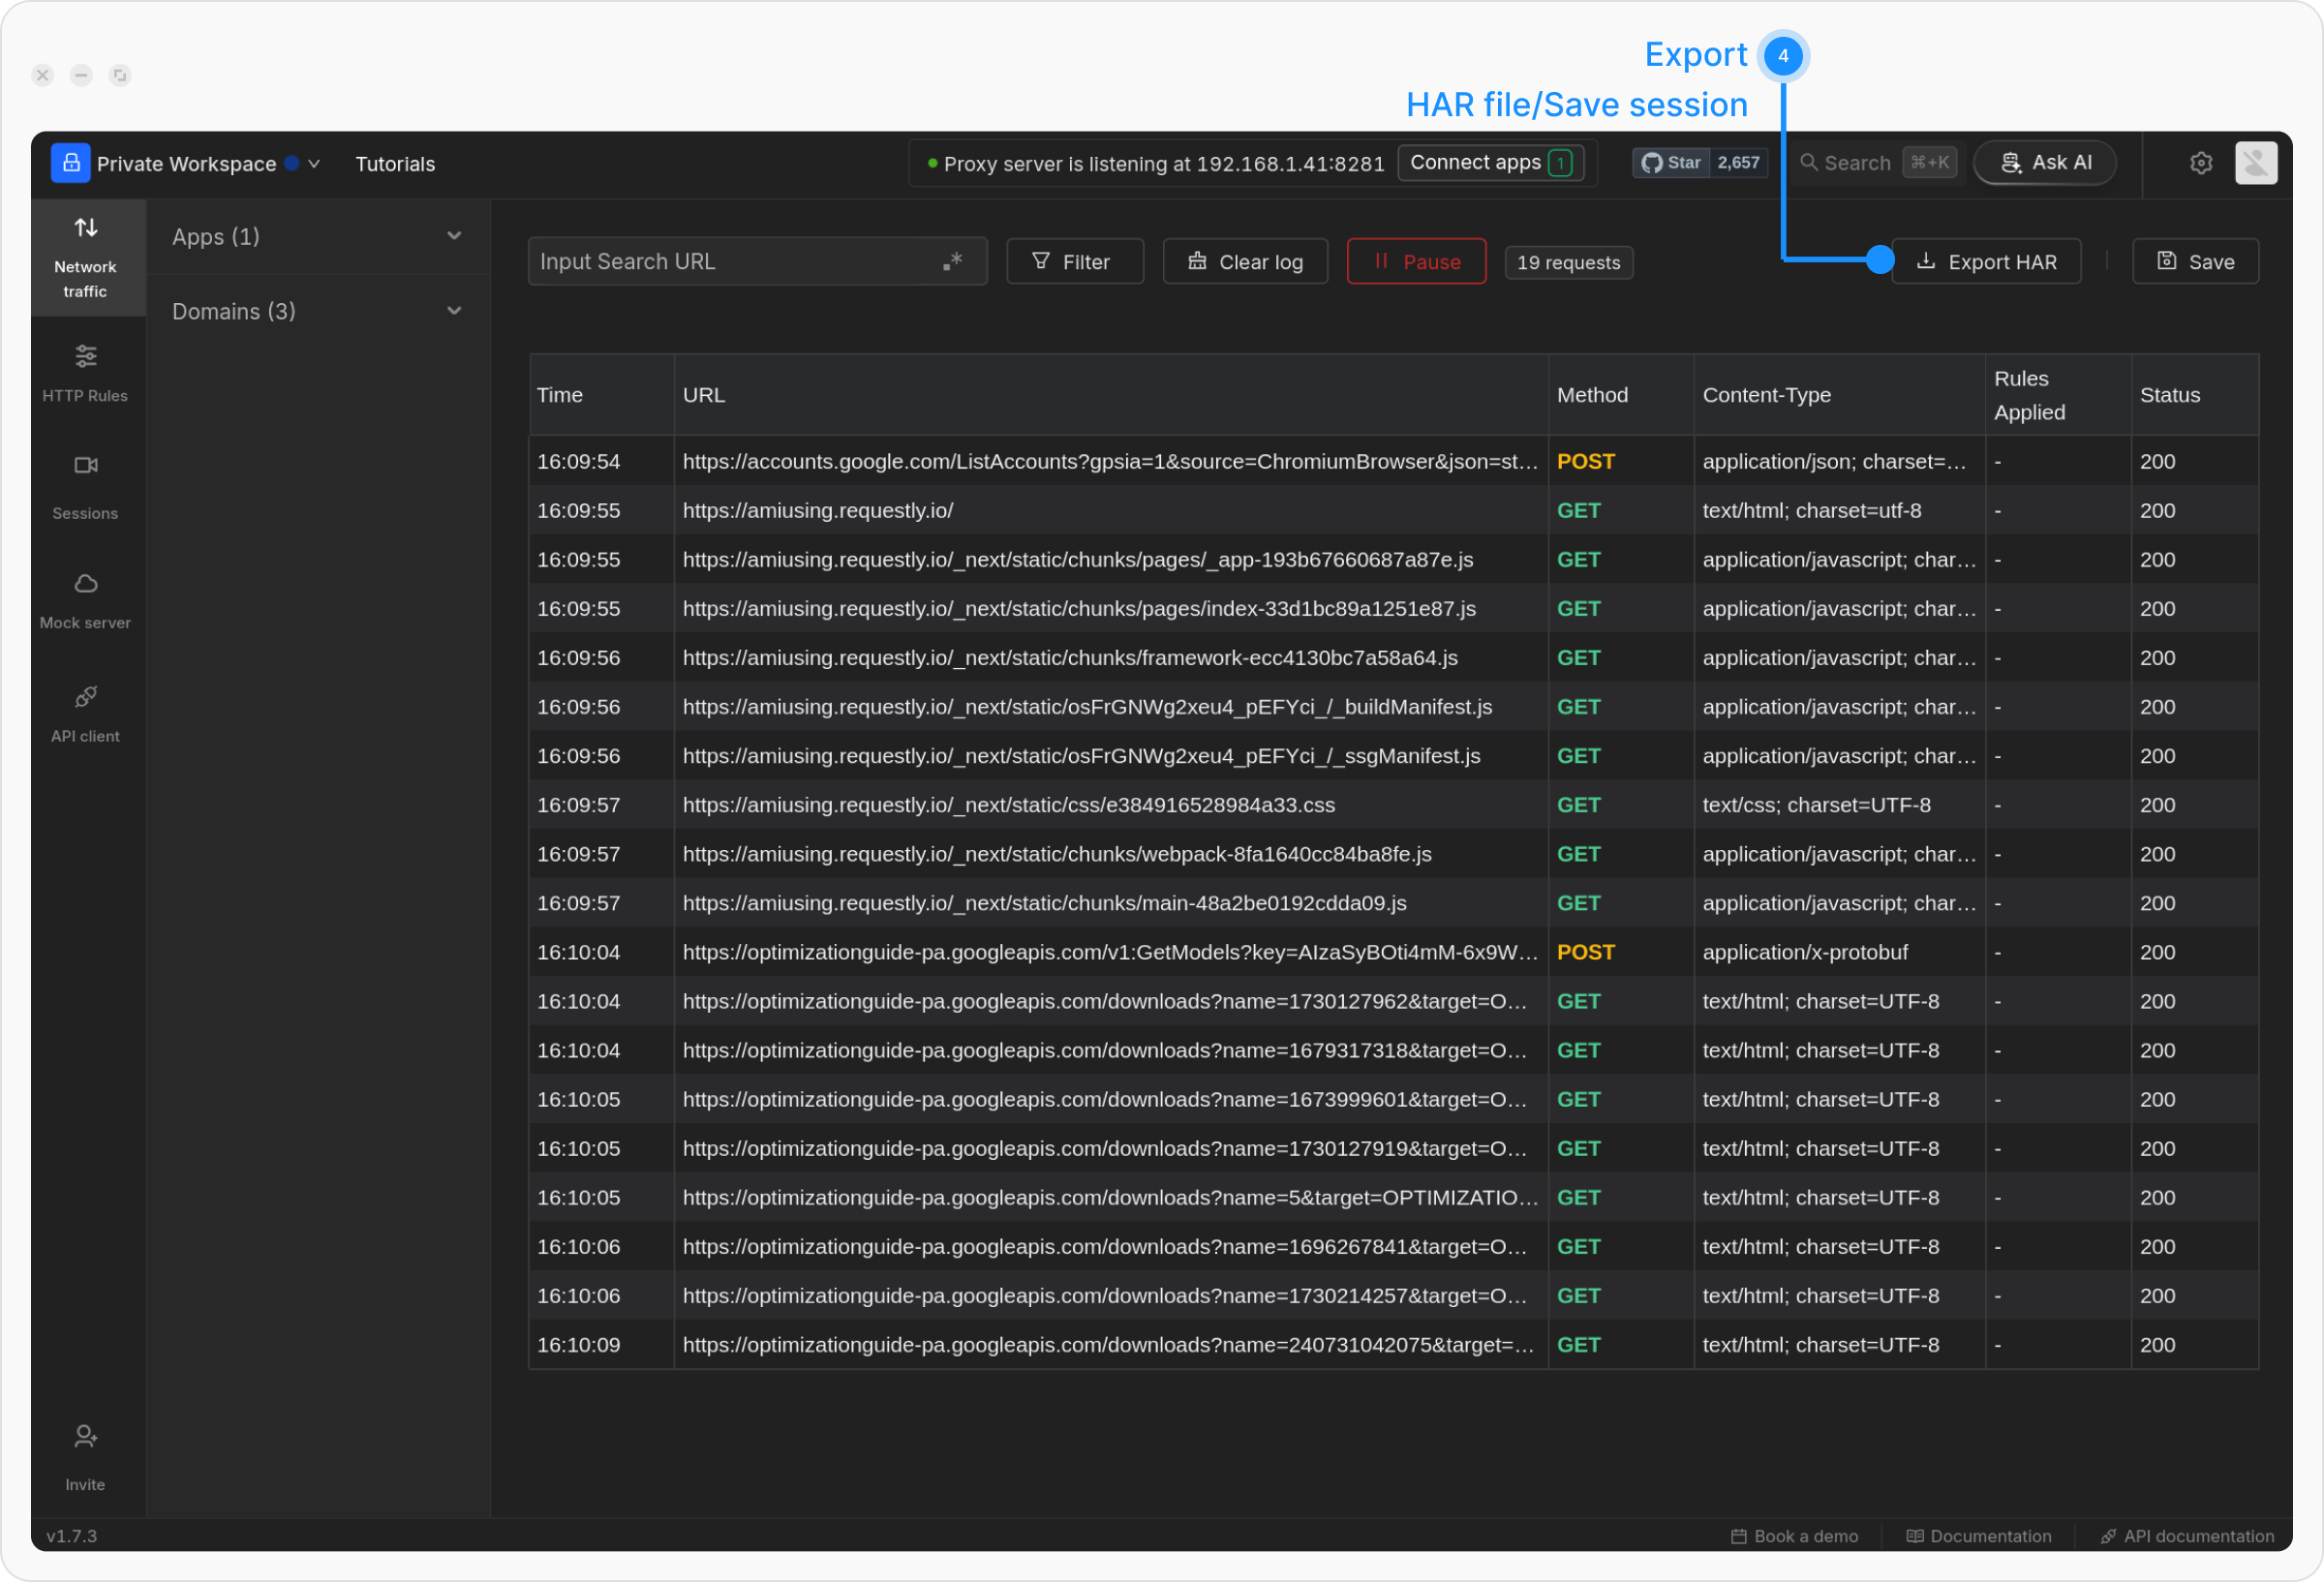2324x1582 pixels.
Task: Toggle the regex icon in search field
Action: (952, 261)
